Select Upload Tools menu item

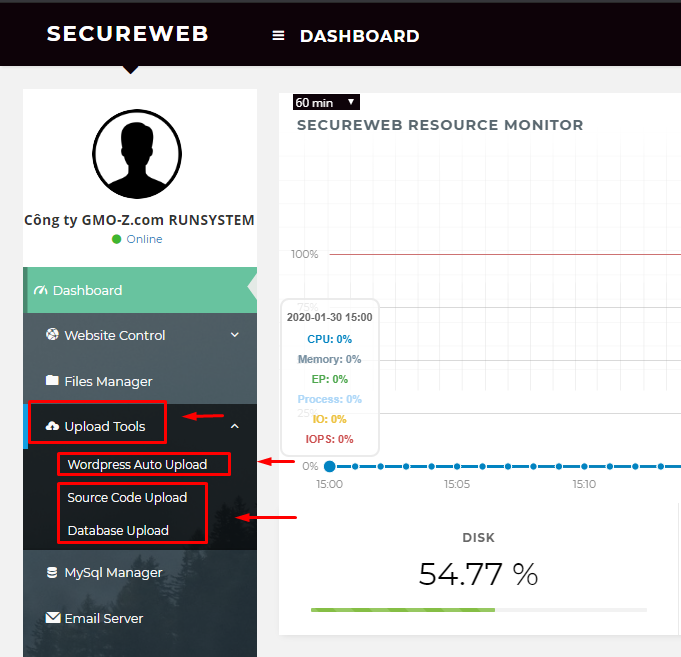click(x=140, y=426)
